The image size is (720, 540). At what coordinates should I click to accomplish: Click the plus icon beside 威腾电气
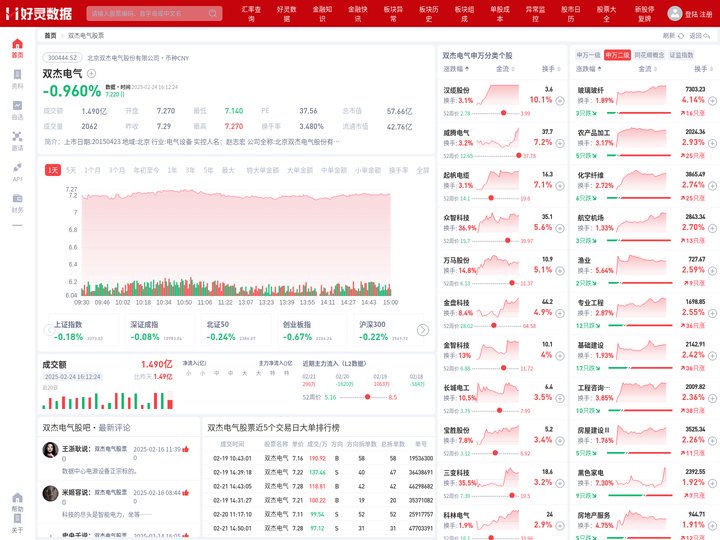pos(560,143)
